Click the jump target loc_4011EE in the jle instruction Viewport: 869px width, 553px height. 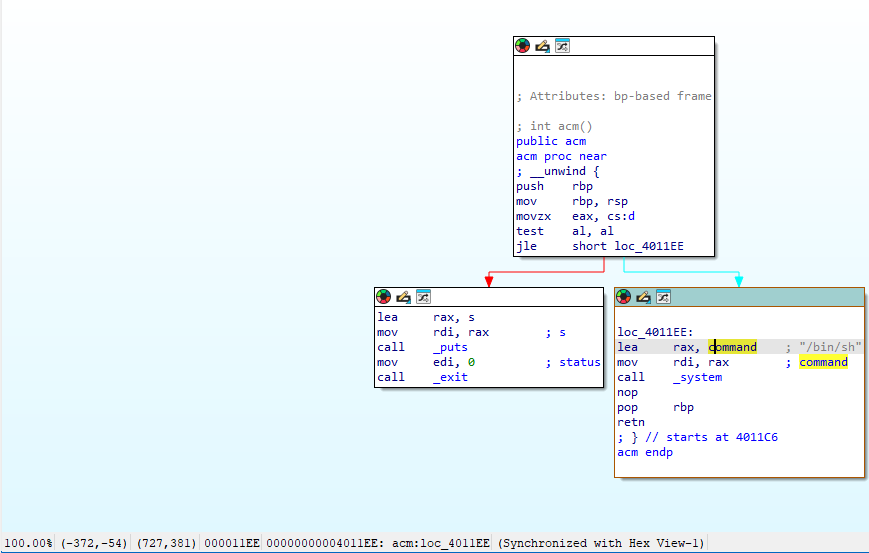pyautogui.click(x=646, y=246)
